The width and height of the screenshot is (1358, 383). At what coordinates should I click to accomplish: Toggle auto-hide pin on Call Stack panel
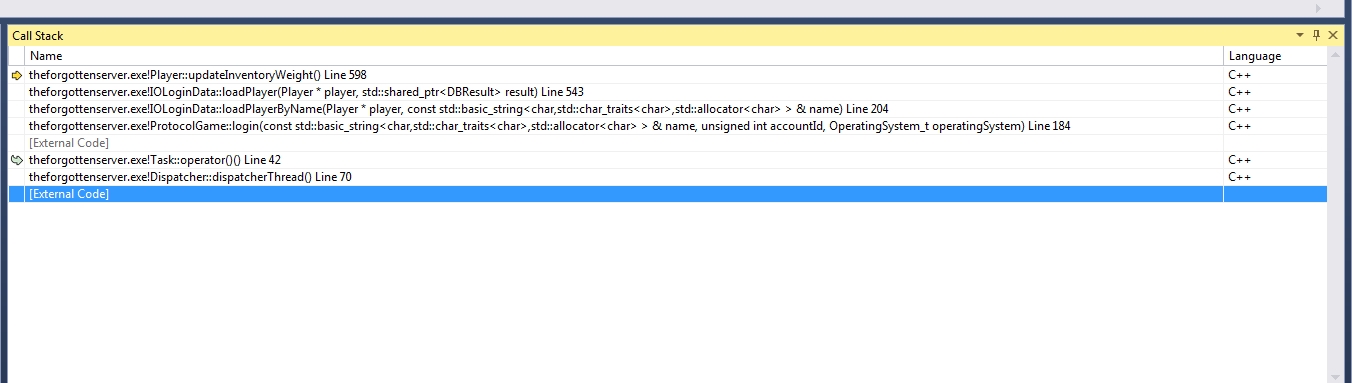tap(1316, 35)
